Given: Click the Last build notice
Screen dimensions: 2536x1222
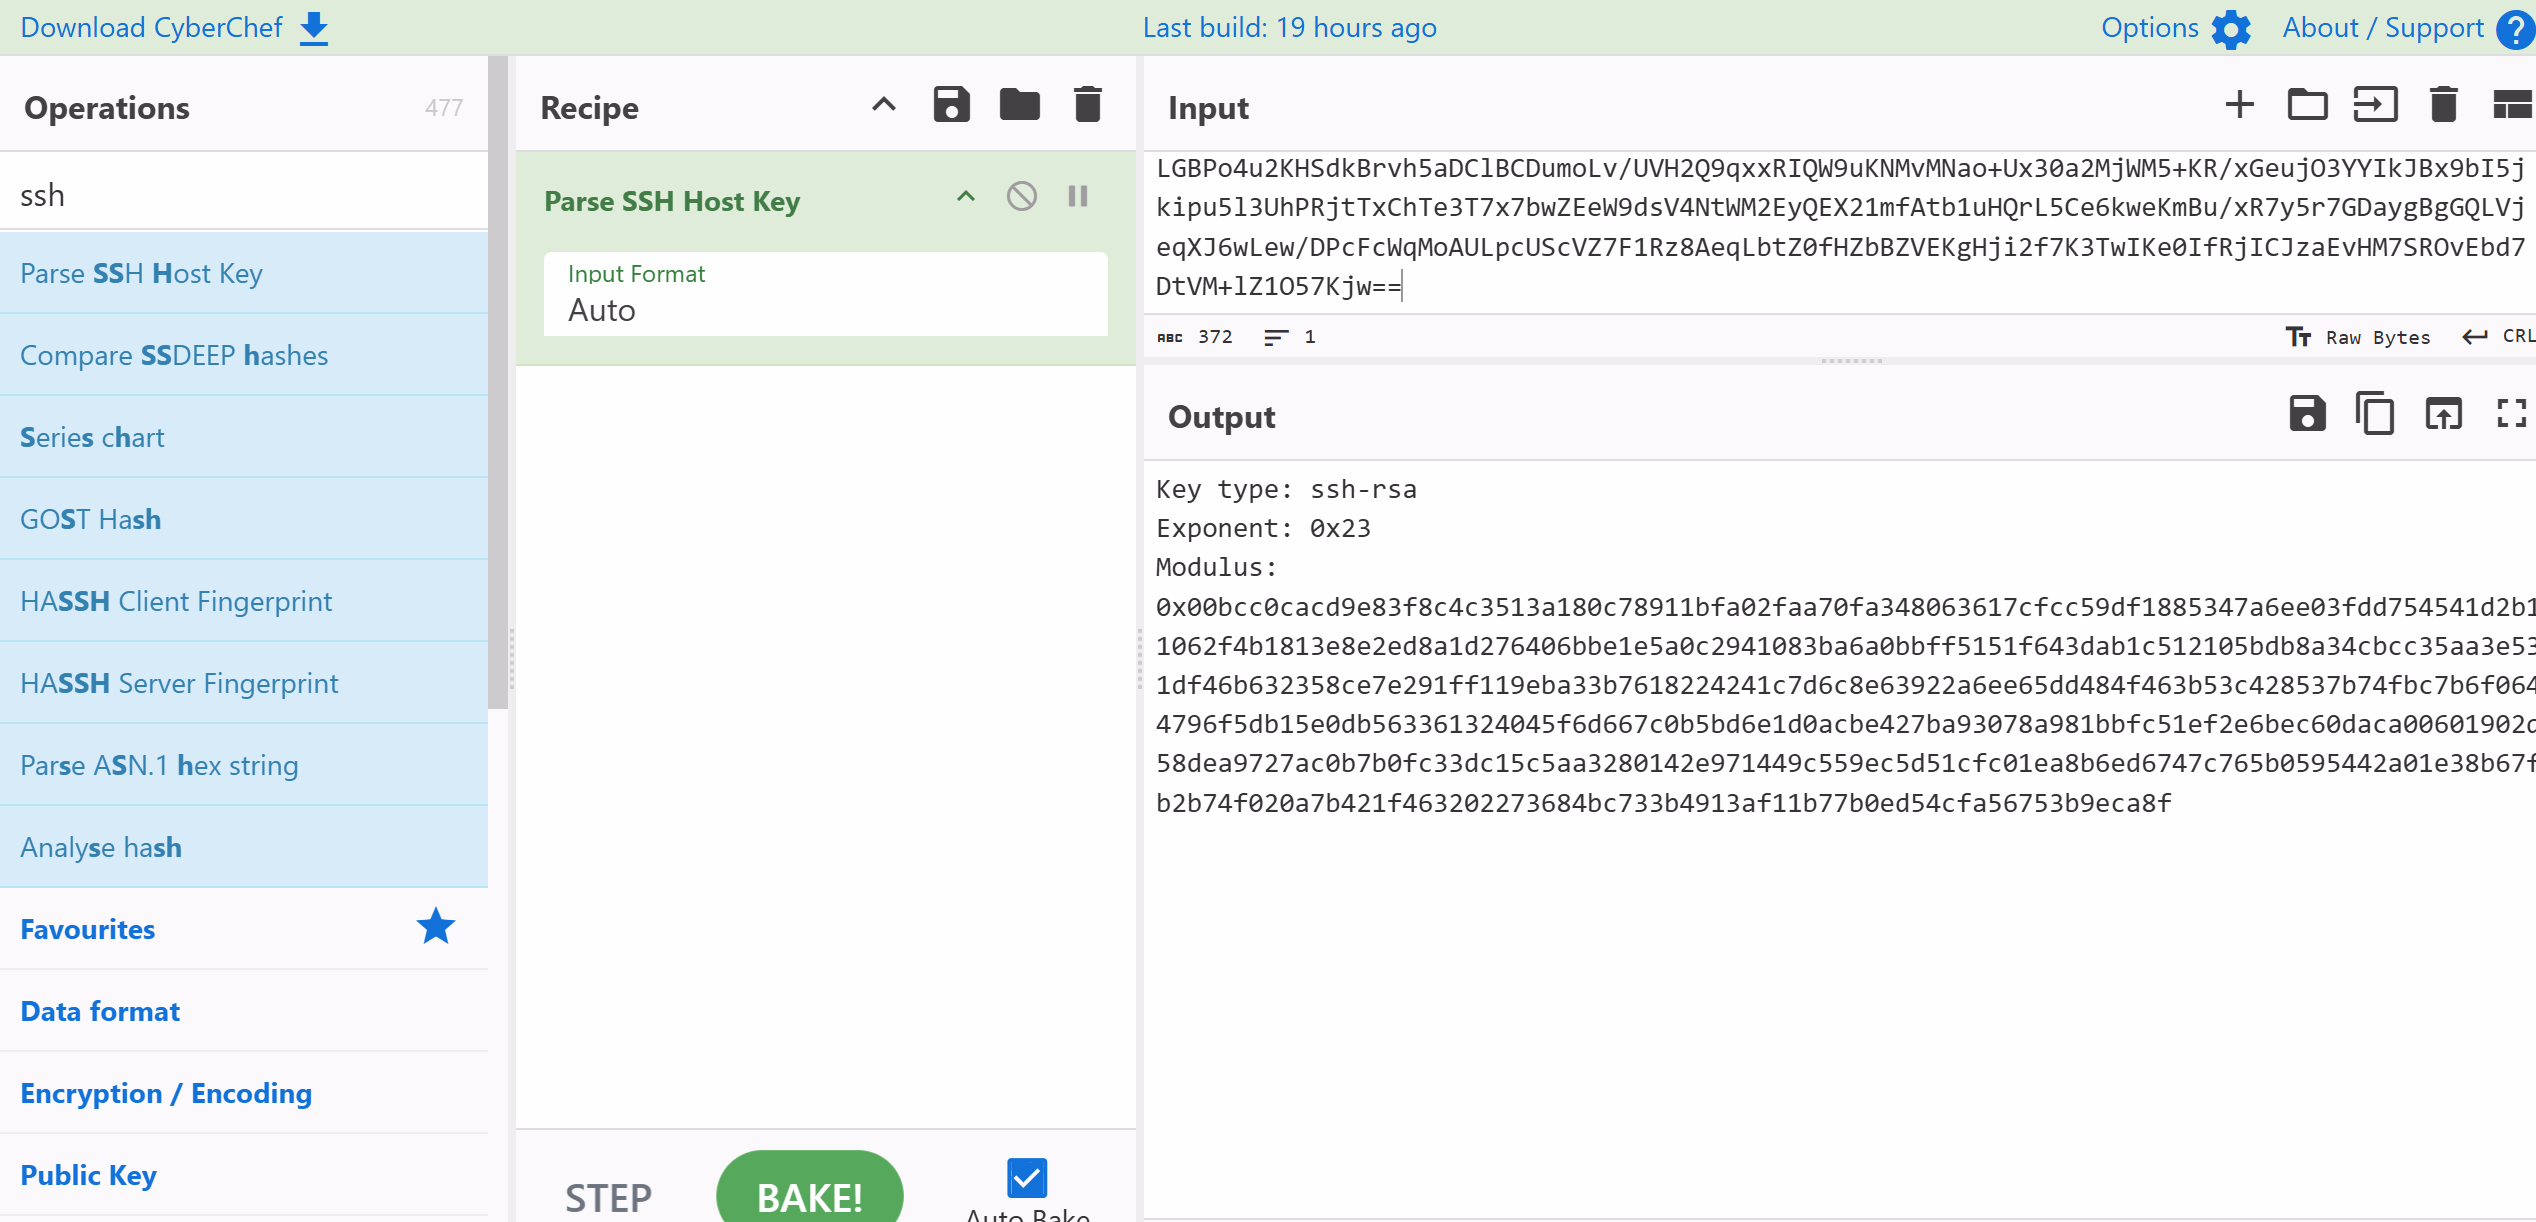Looking at the screenshot, I should pos(1290,28).
